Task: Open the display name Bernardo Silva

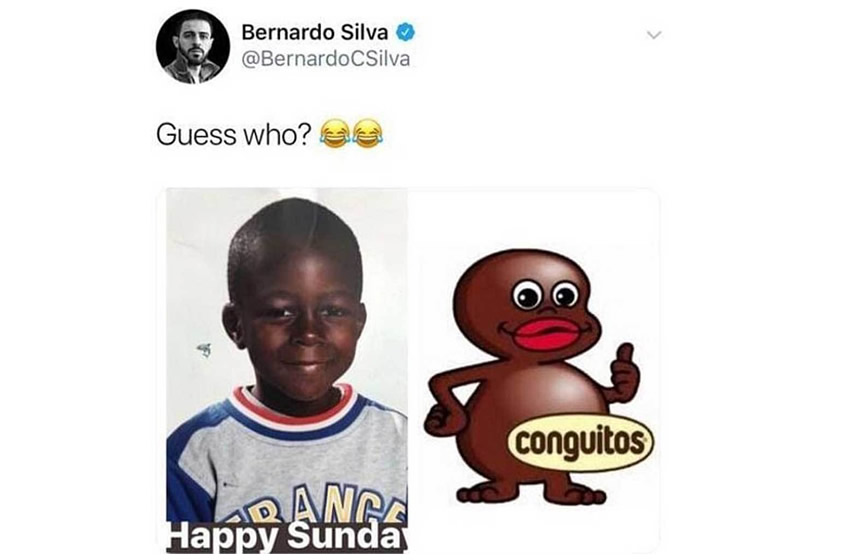Action: [x=314, y=33]
